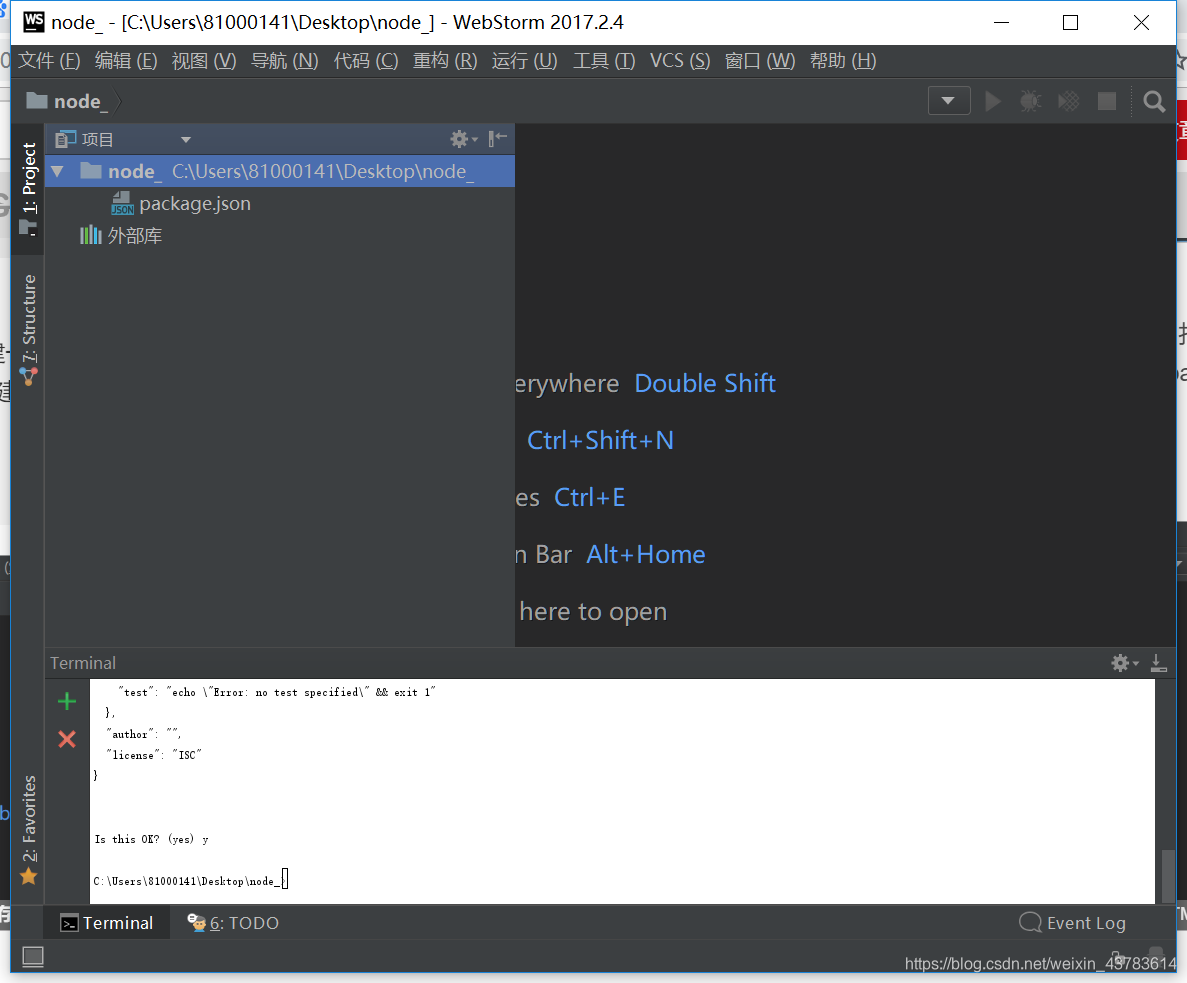Open project panel gear settings
Viewport: 1187px width, 983px height.
(463, 139)
